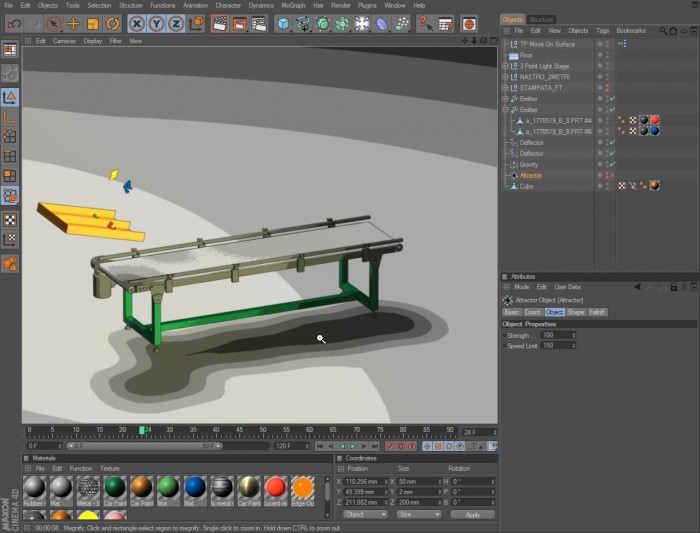The height and width of the screenshot is (533, 700).
Task: Expand the STAMPATA_FT object group
Action: [505, 88]
